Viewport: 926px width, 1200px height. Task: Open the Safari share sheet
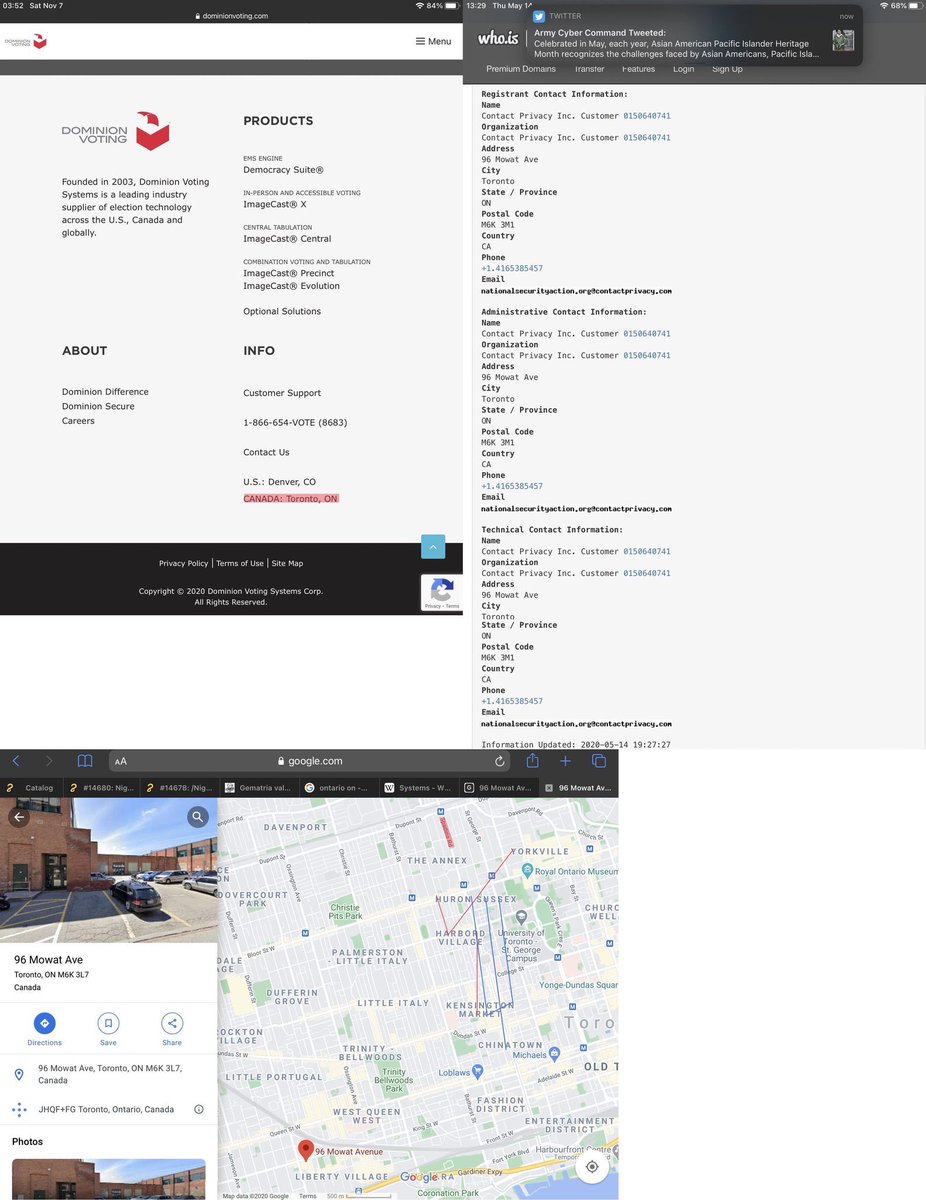[x=533, y=760]
